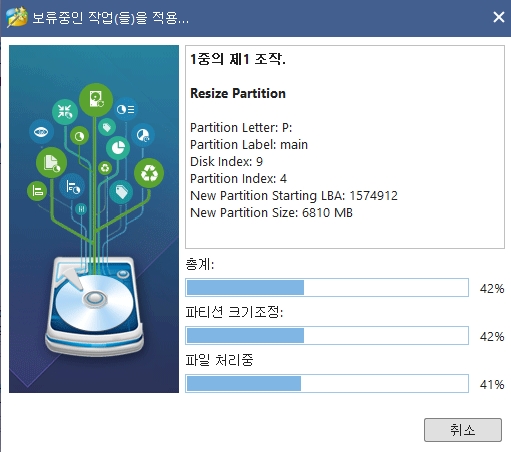This screenshot has width=511, height=452.
Task: Click the New Partition Size line
Action: 271,213
